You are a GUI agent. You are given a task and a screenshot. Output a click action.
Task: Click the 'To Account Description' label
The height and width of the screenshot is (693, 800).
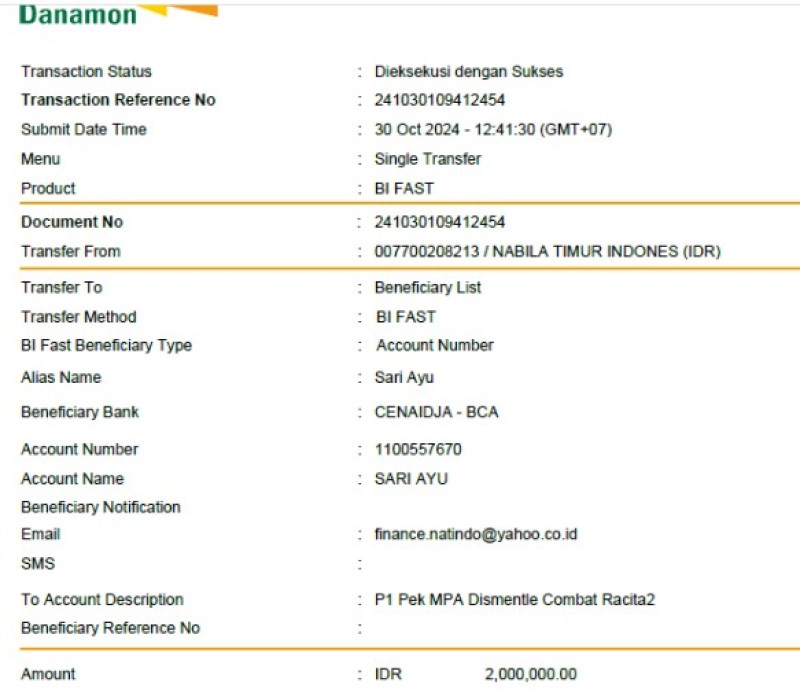[102, 600]
